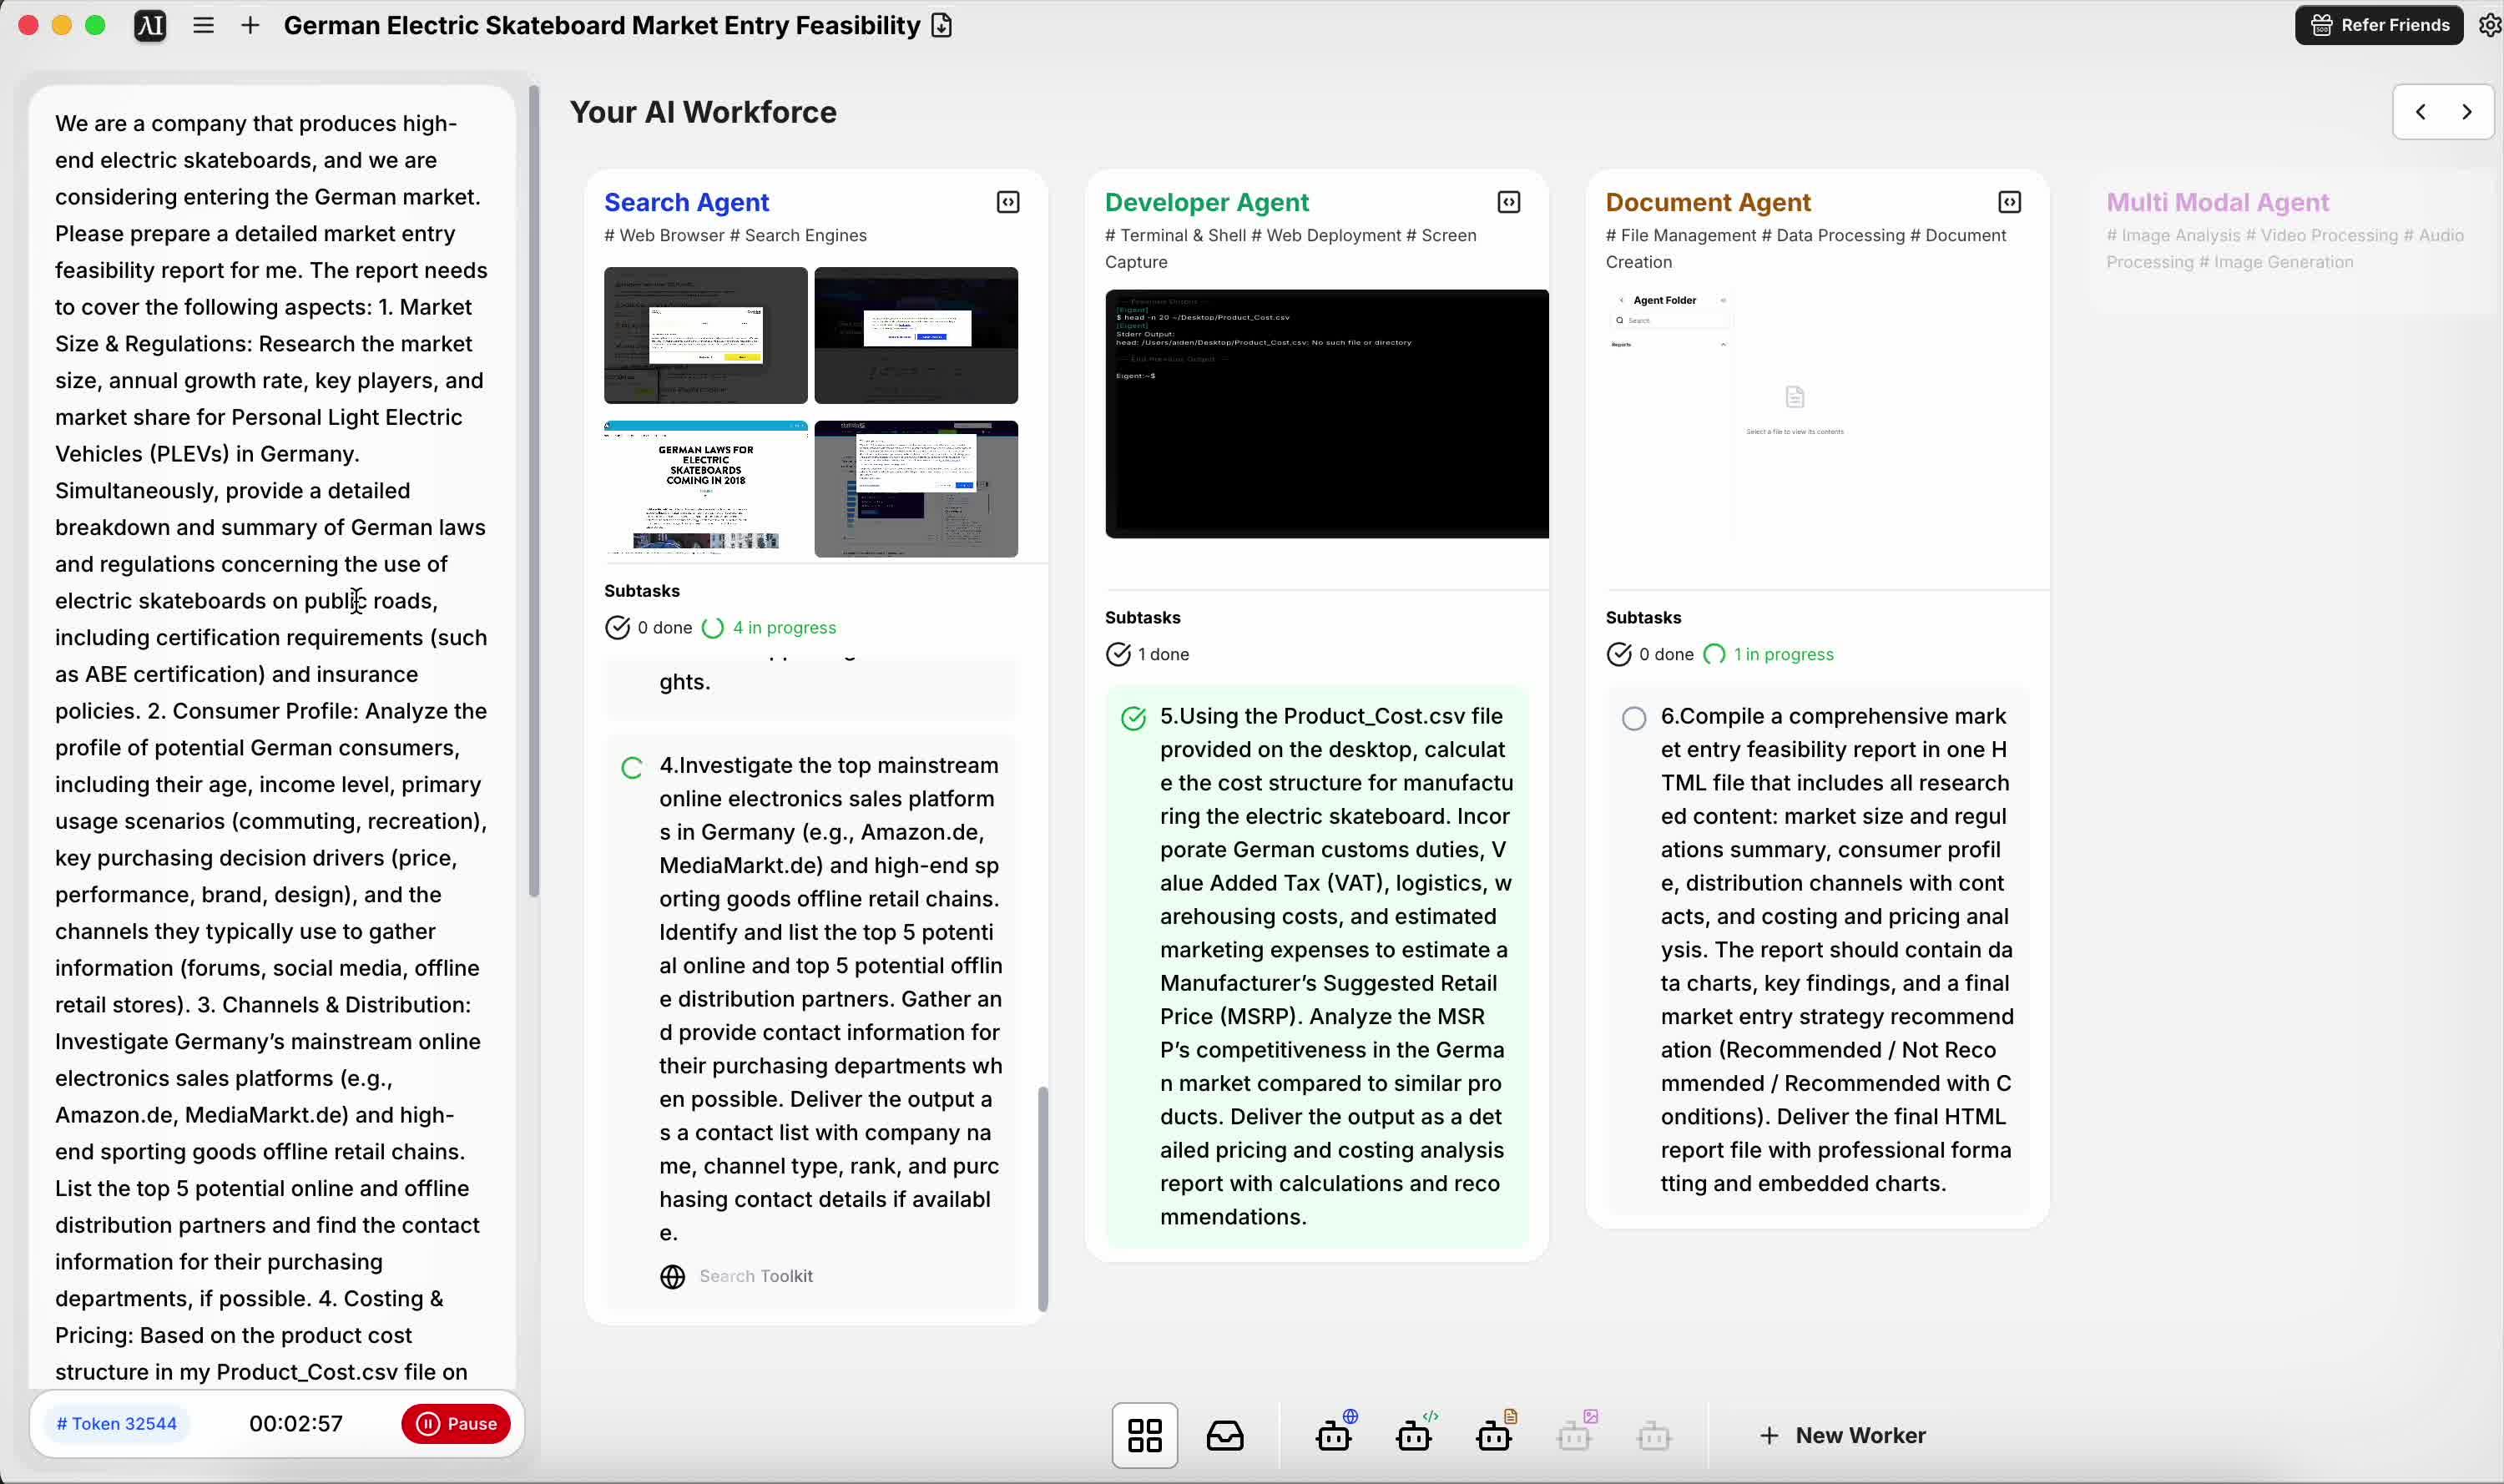Toggle the Pause task button
2504x1484 pixels.
click(456, 1423)
